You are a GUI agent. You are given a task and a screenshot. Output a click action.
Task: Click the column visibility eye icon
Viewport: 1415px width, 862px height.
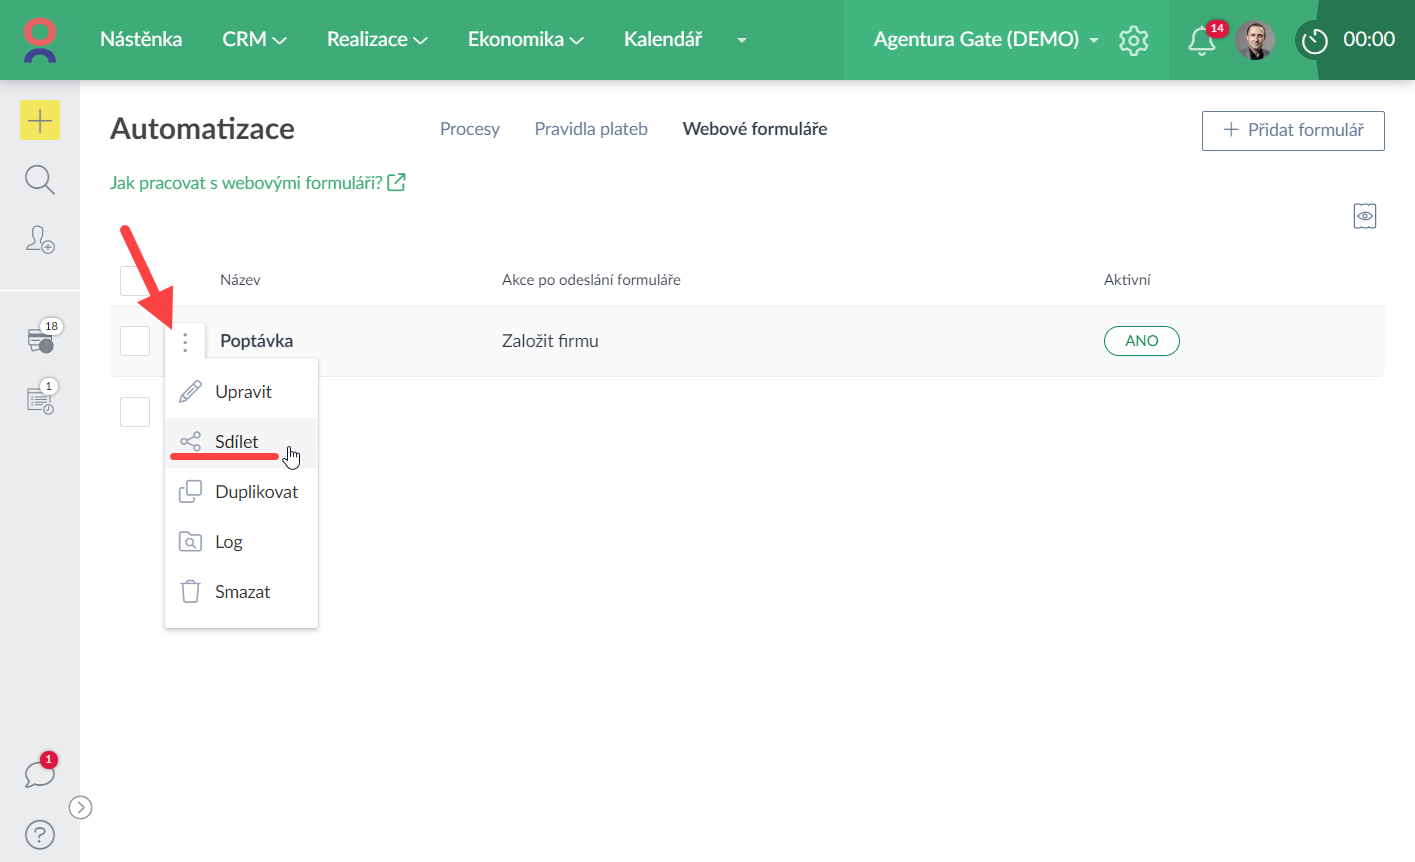pyautogui.click(x=1364, y=216)
